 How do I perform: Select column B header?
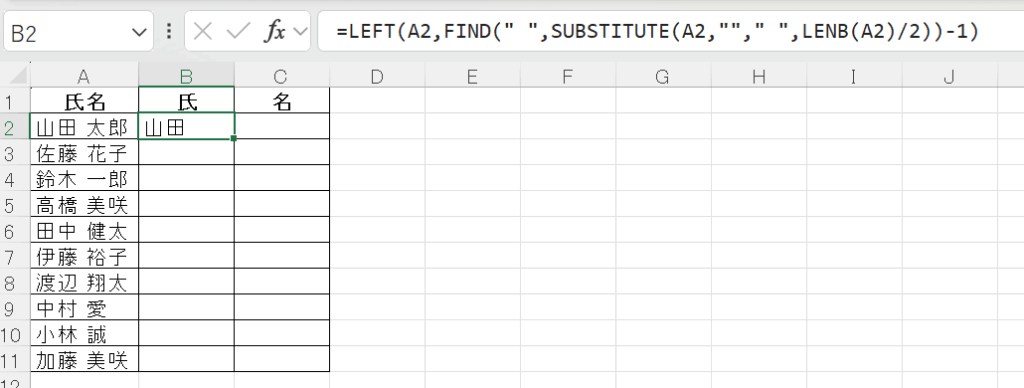tap(186, 76)
